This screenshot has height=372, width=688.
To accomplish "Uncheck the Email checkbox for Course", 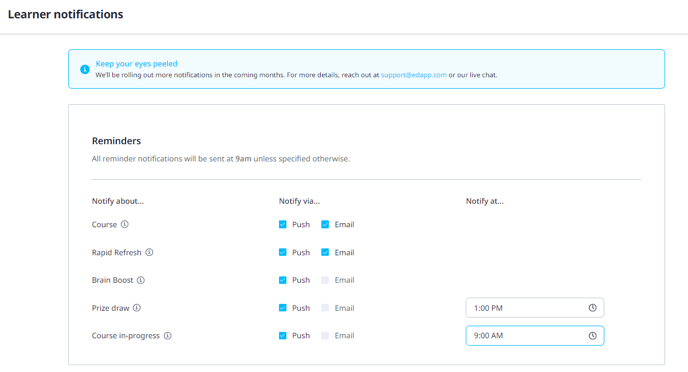I will pos(325,224).
